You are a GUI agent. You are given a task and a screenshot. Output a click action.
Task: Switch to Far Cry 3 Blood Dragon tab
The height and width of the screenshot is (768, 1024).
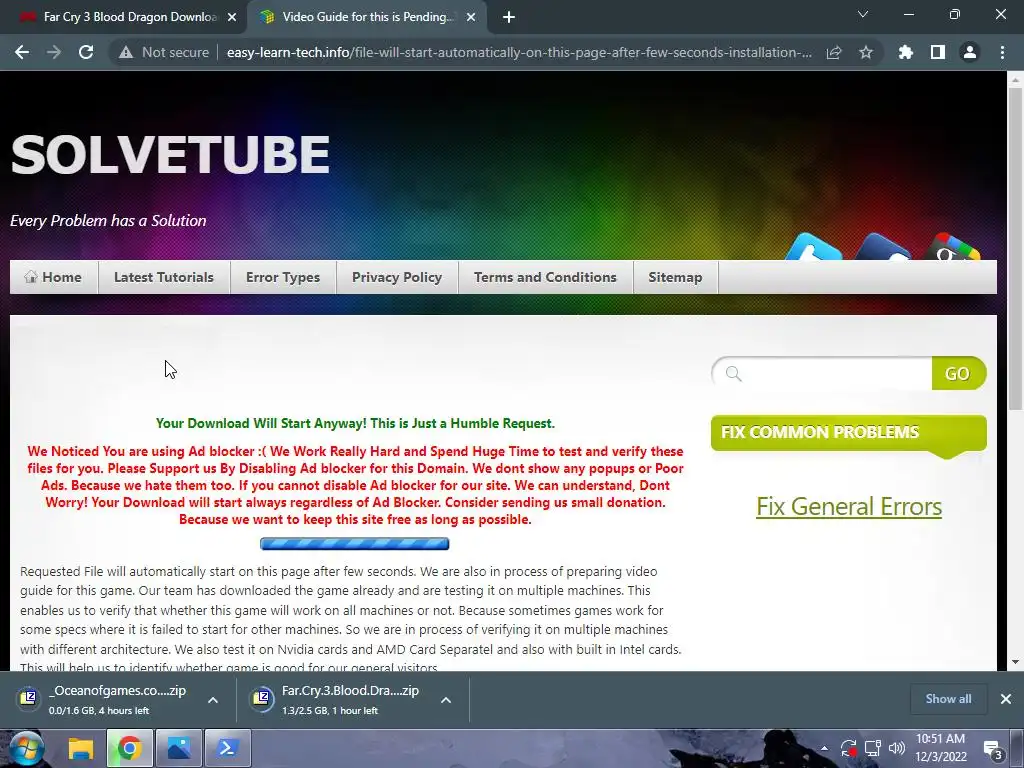point(129,17)
